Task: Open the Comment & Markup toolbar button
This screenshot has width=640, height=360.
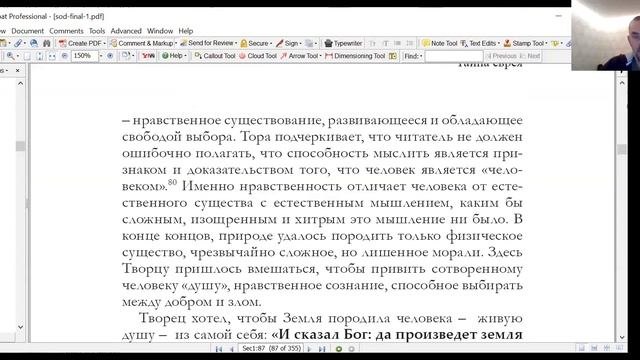Action: [142, 43]
